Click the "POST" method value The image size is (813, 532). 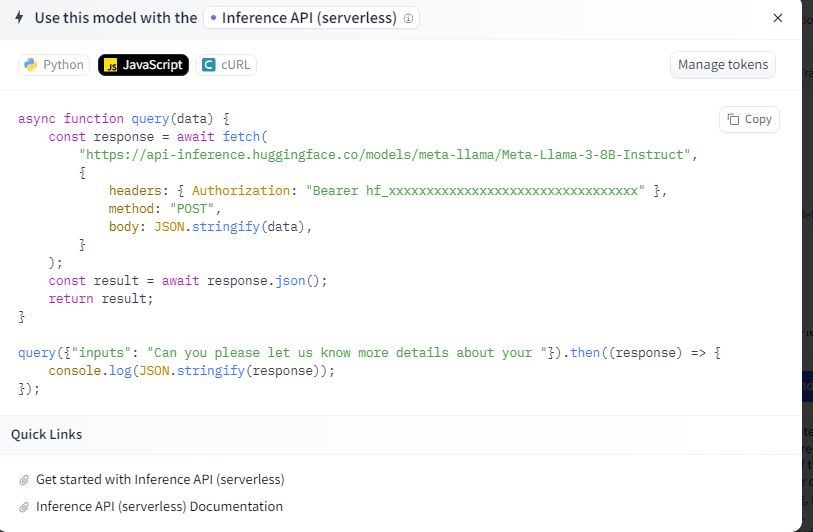tap(192, 209)
